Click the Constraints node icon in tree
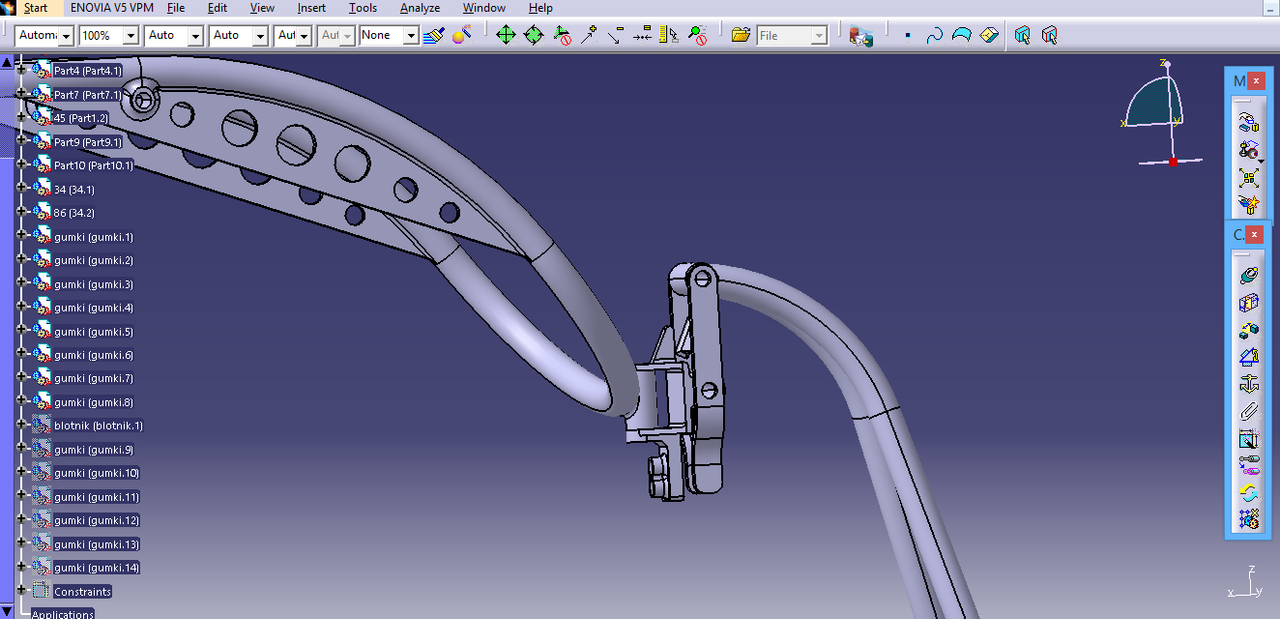The height and width of the screenshot is (619, 1280). click(40, 591)
